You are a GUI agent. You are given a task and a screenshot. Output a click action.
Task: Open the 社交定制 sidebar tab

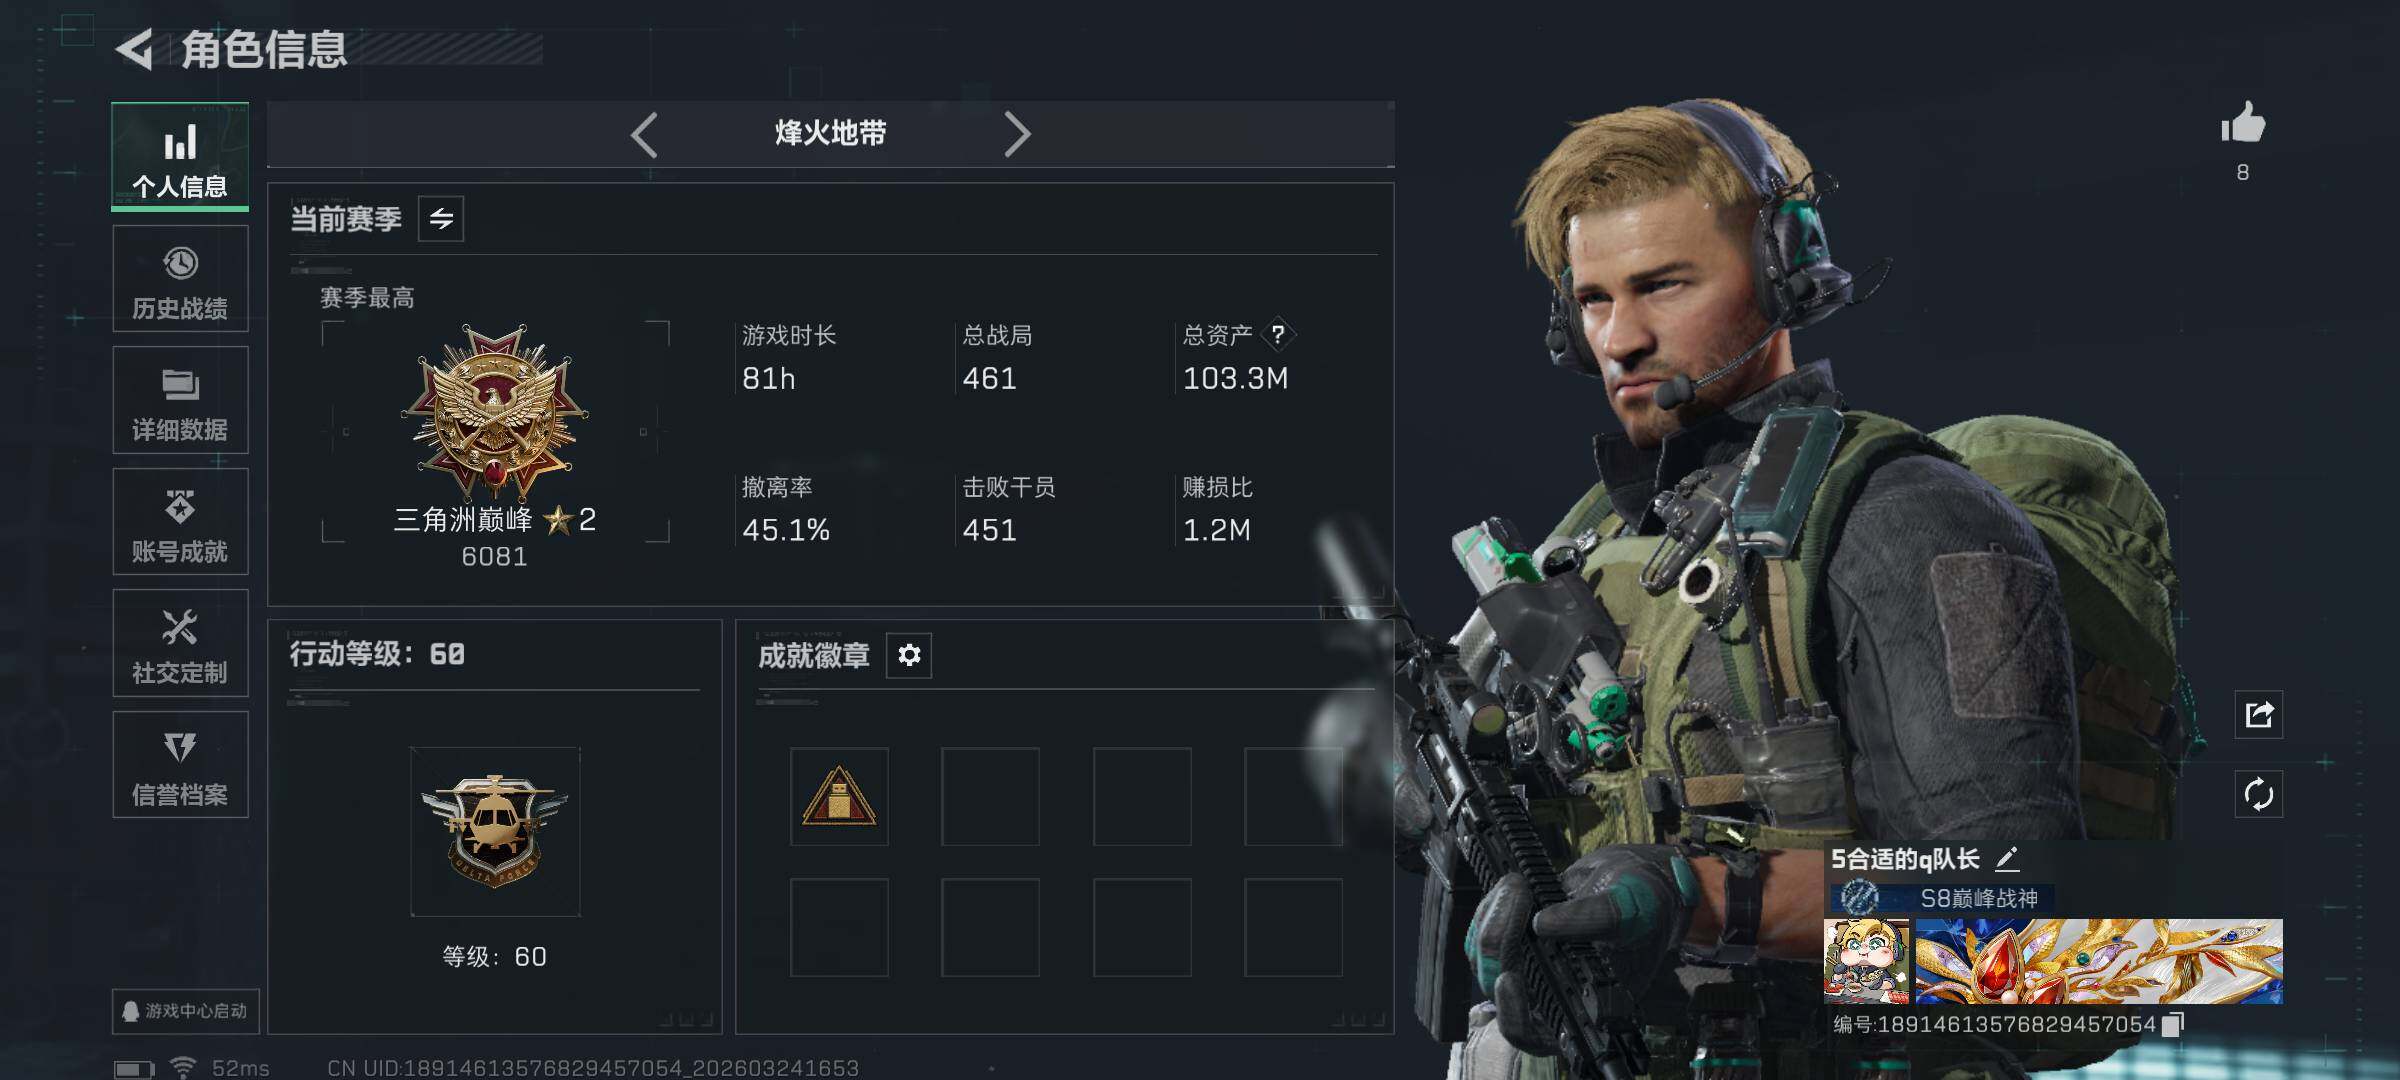tap(180, 643)
